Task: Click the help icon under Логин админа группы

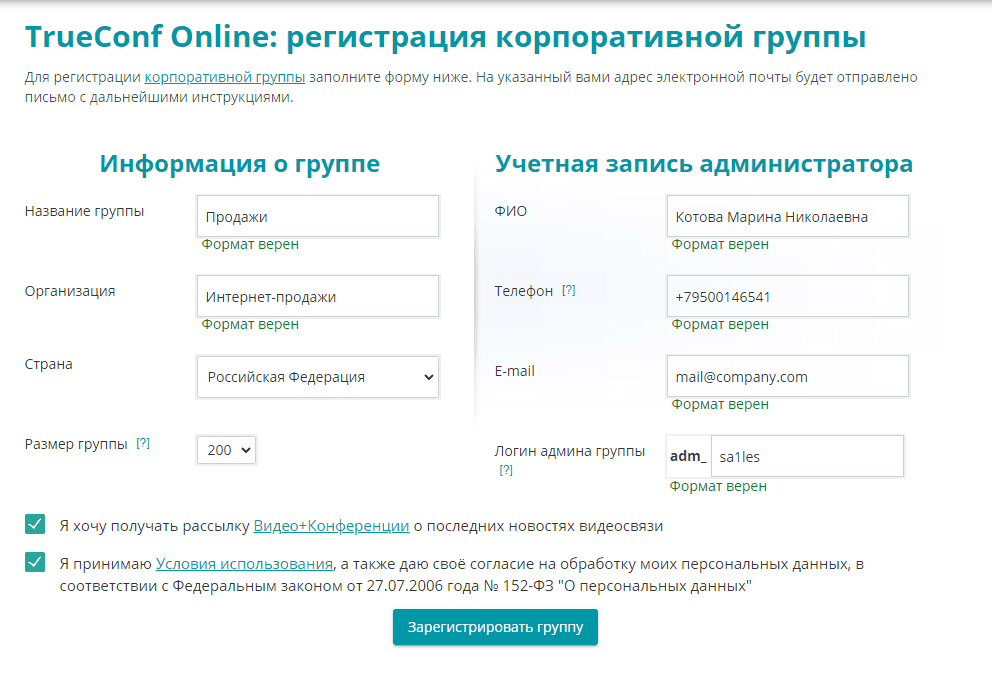Action: pos(506,470)
